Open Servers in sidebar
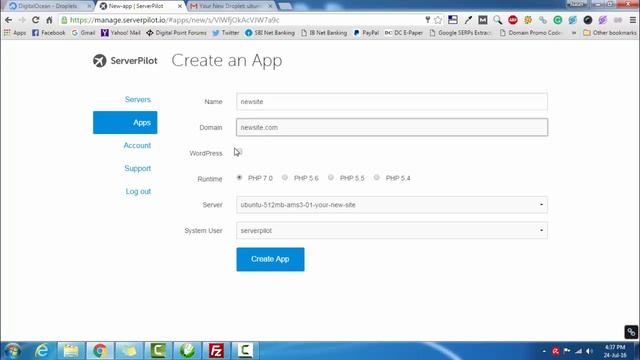The width and height of the screenshot is (640, 360). (138, 100)
